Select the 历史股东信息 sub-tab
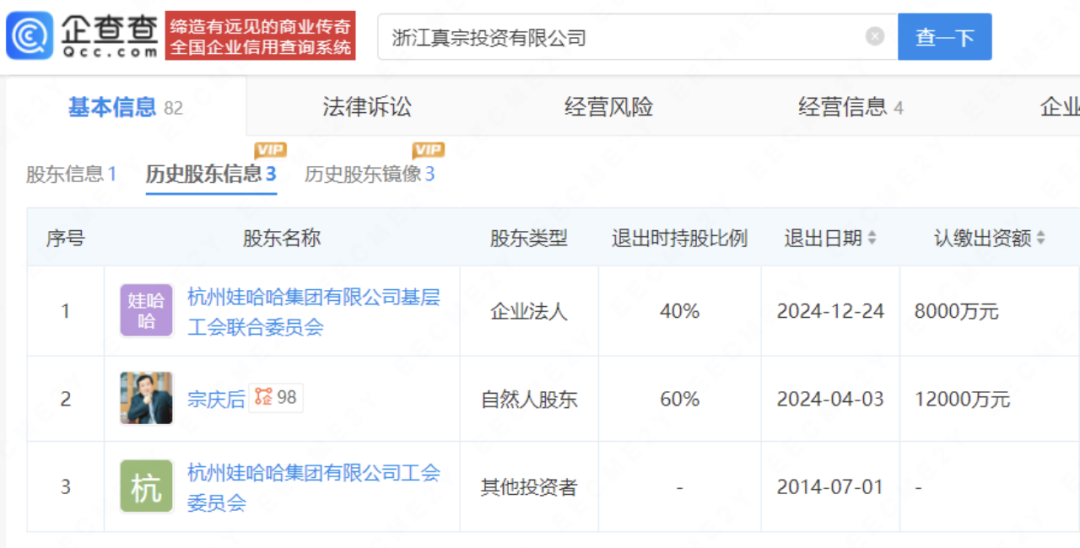 (x=211, y=173)
